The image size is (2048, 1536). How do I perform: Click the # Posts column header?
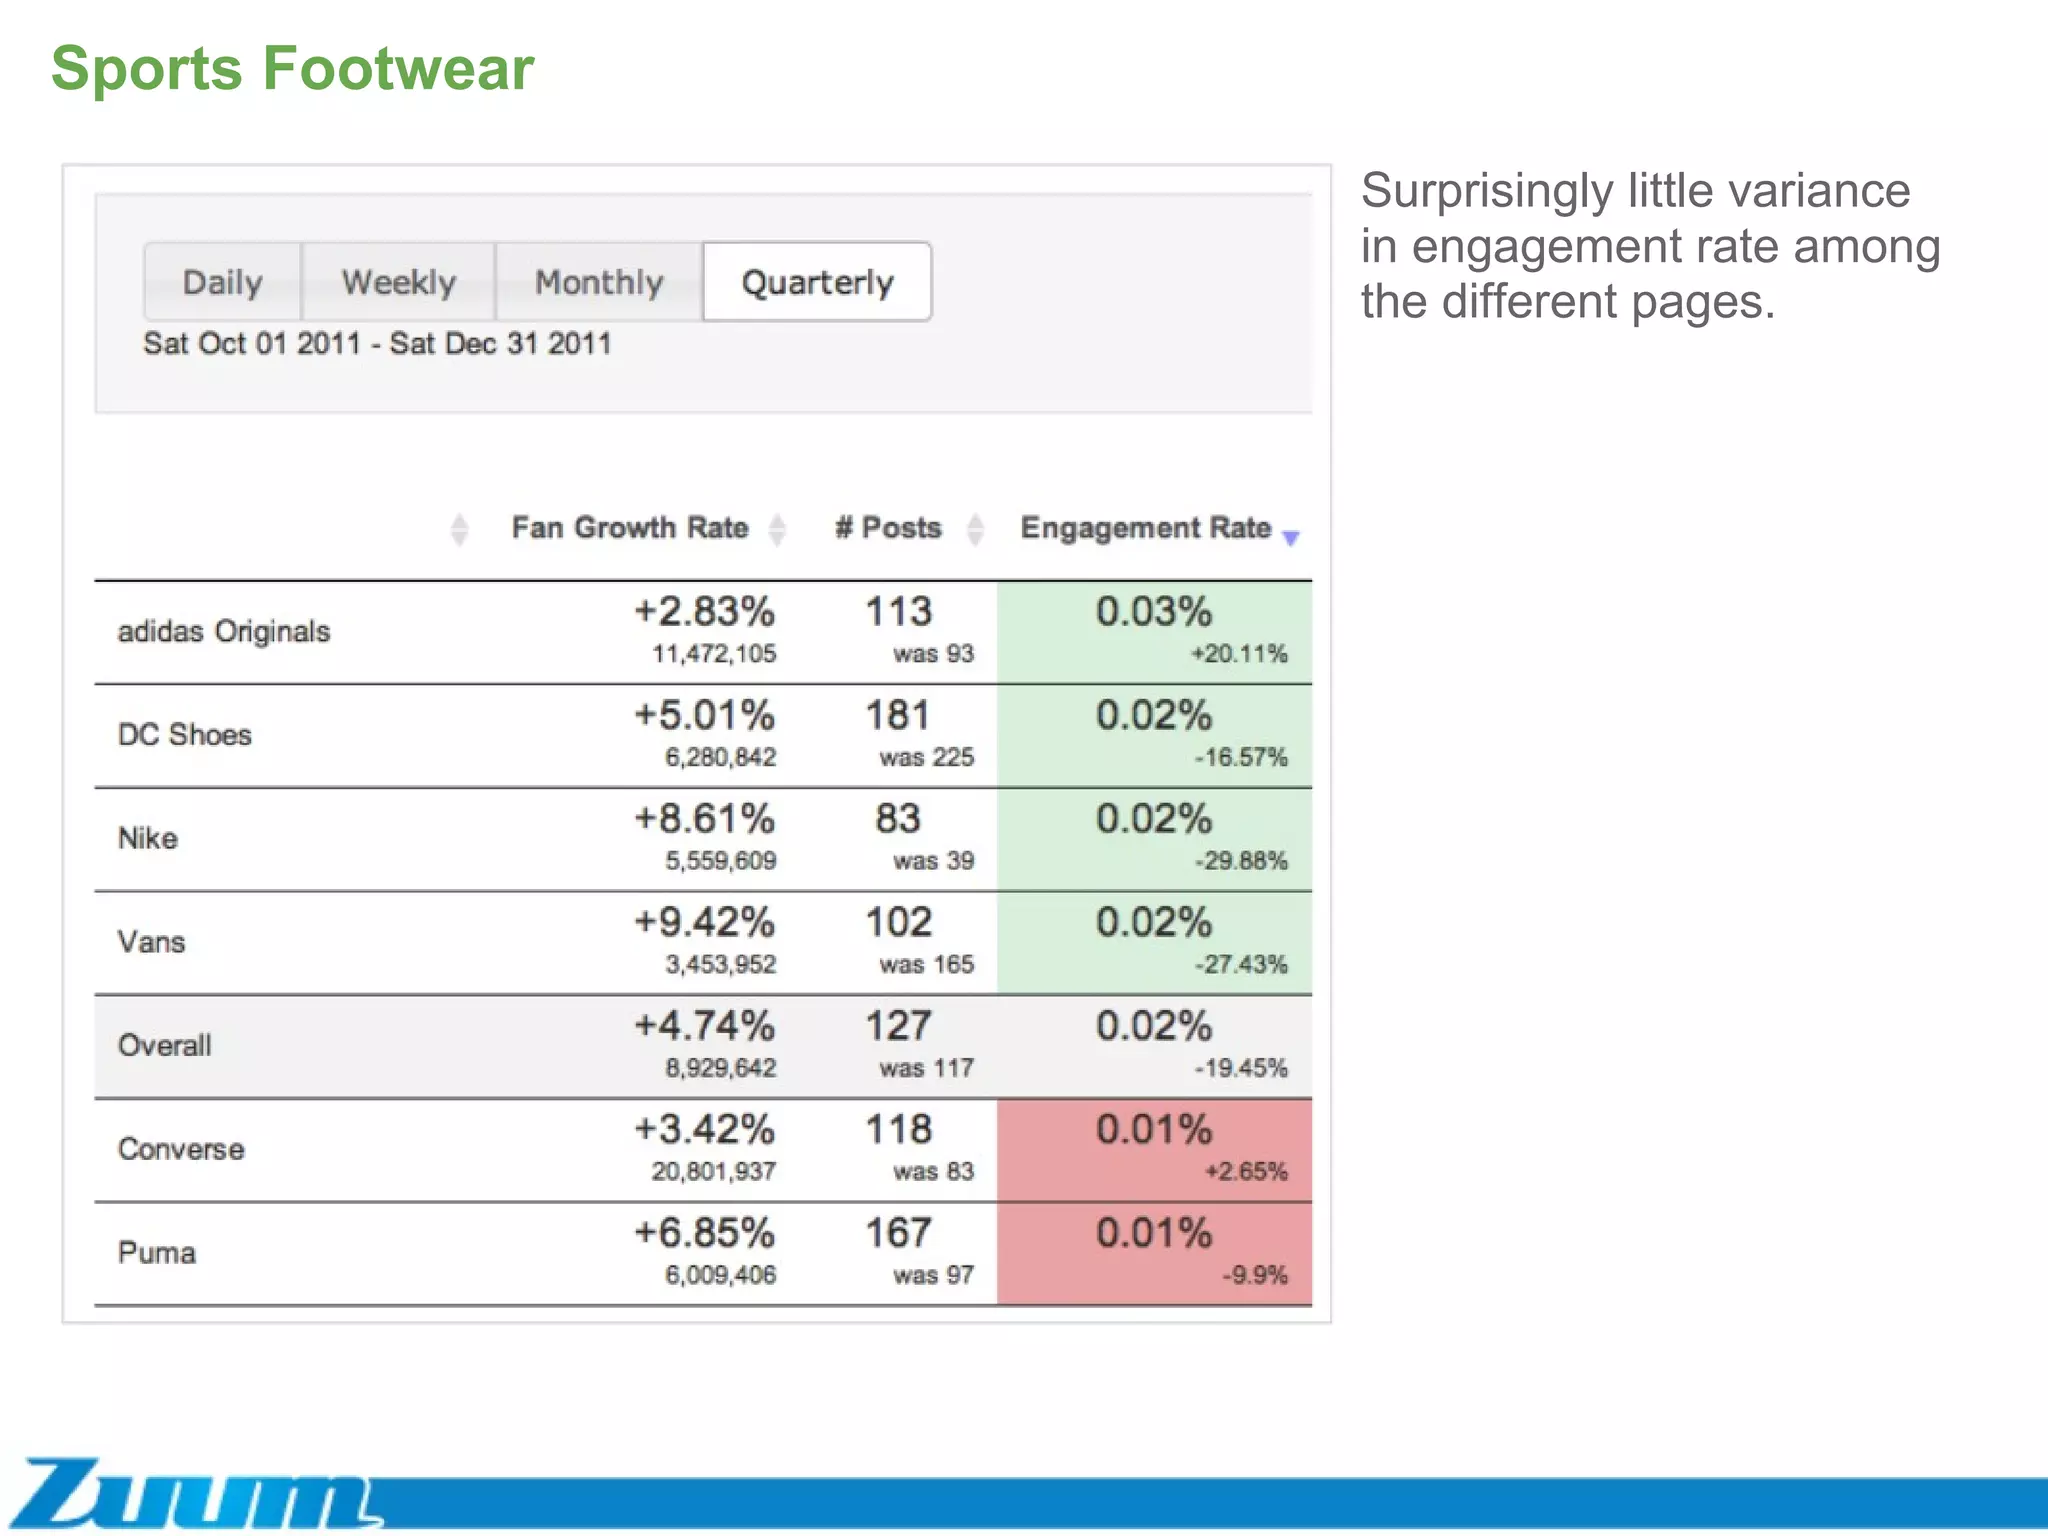[x=888, y=527]
